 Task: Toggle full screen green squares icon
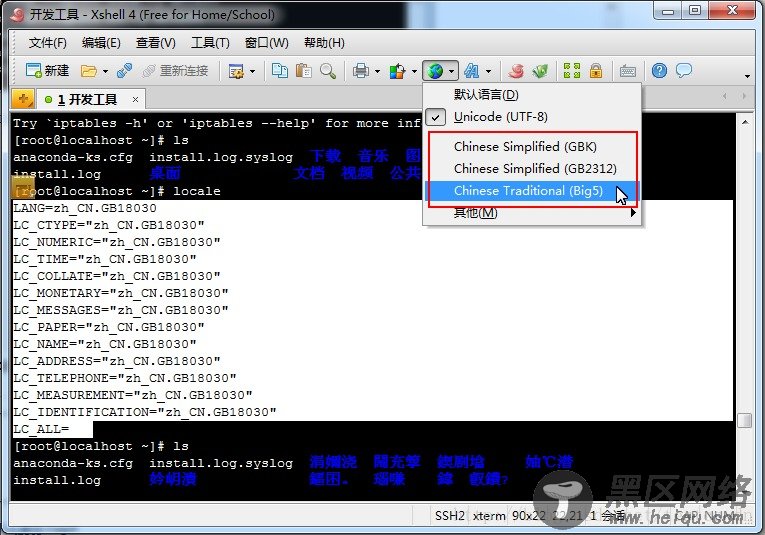[x=572, y=71]
